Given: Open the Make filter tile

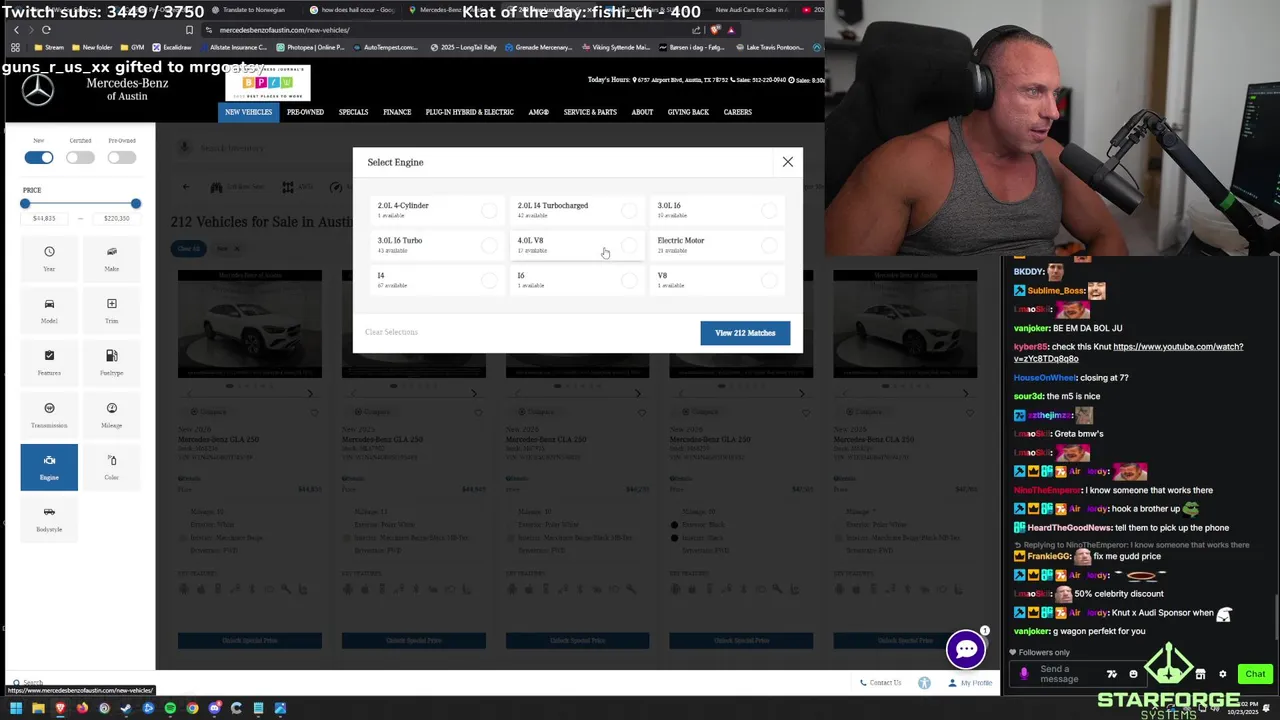Looking at the screenshot, I should pyautogui.click(x=111, y=258).
